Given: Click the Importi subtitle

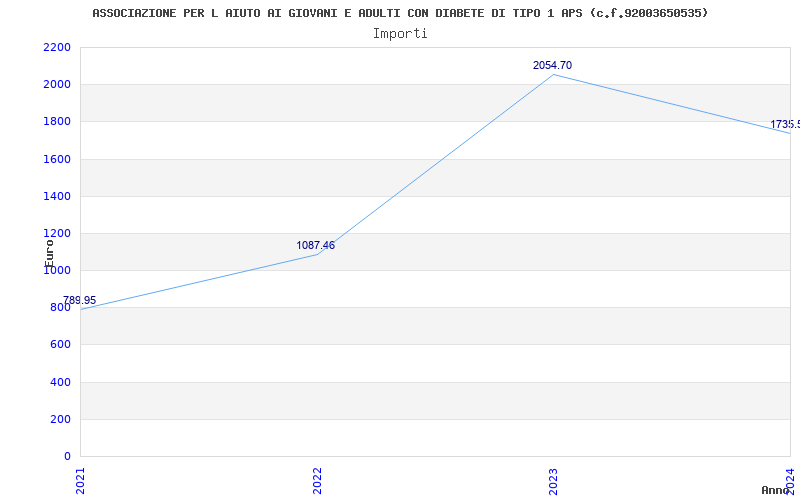Looking at the screenshot, I should click(x=400, y=34).
